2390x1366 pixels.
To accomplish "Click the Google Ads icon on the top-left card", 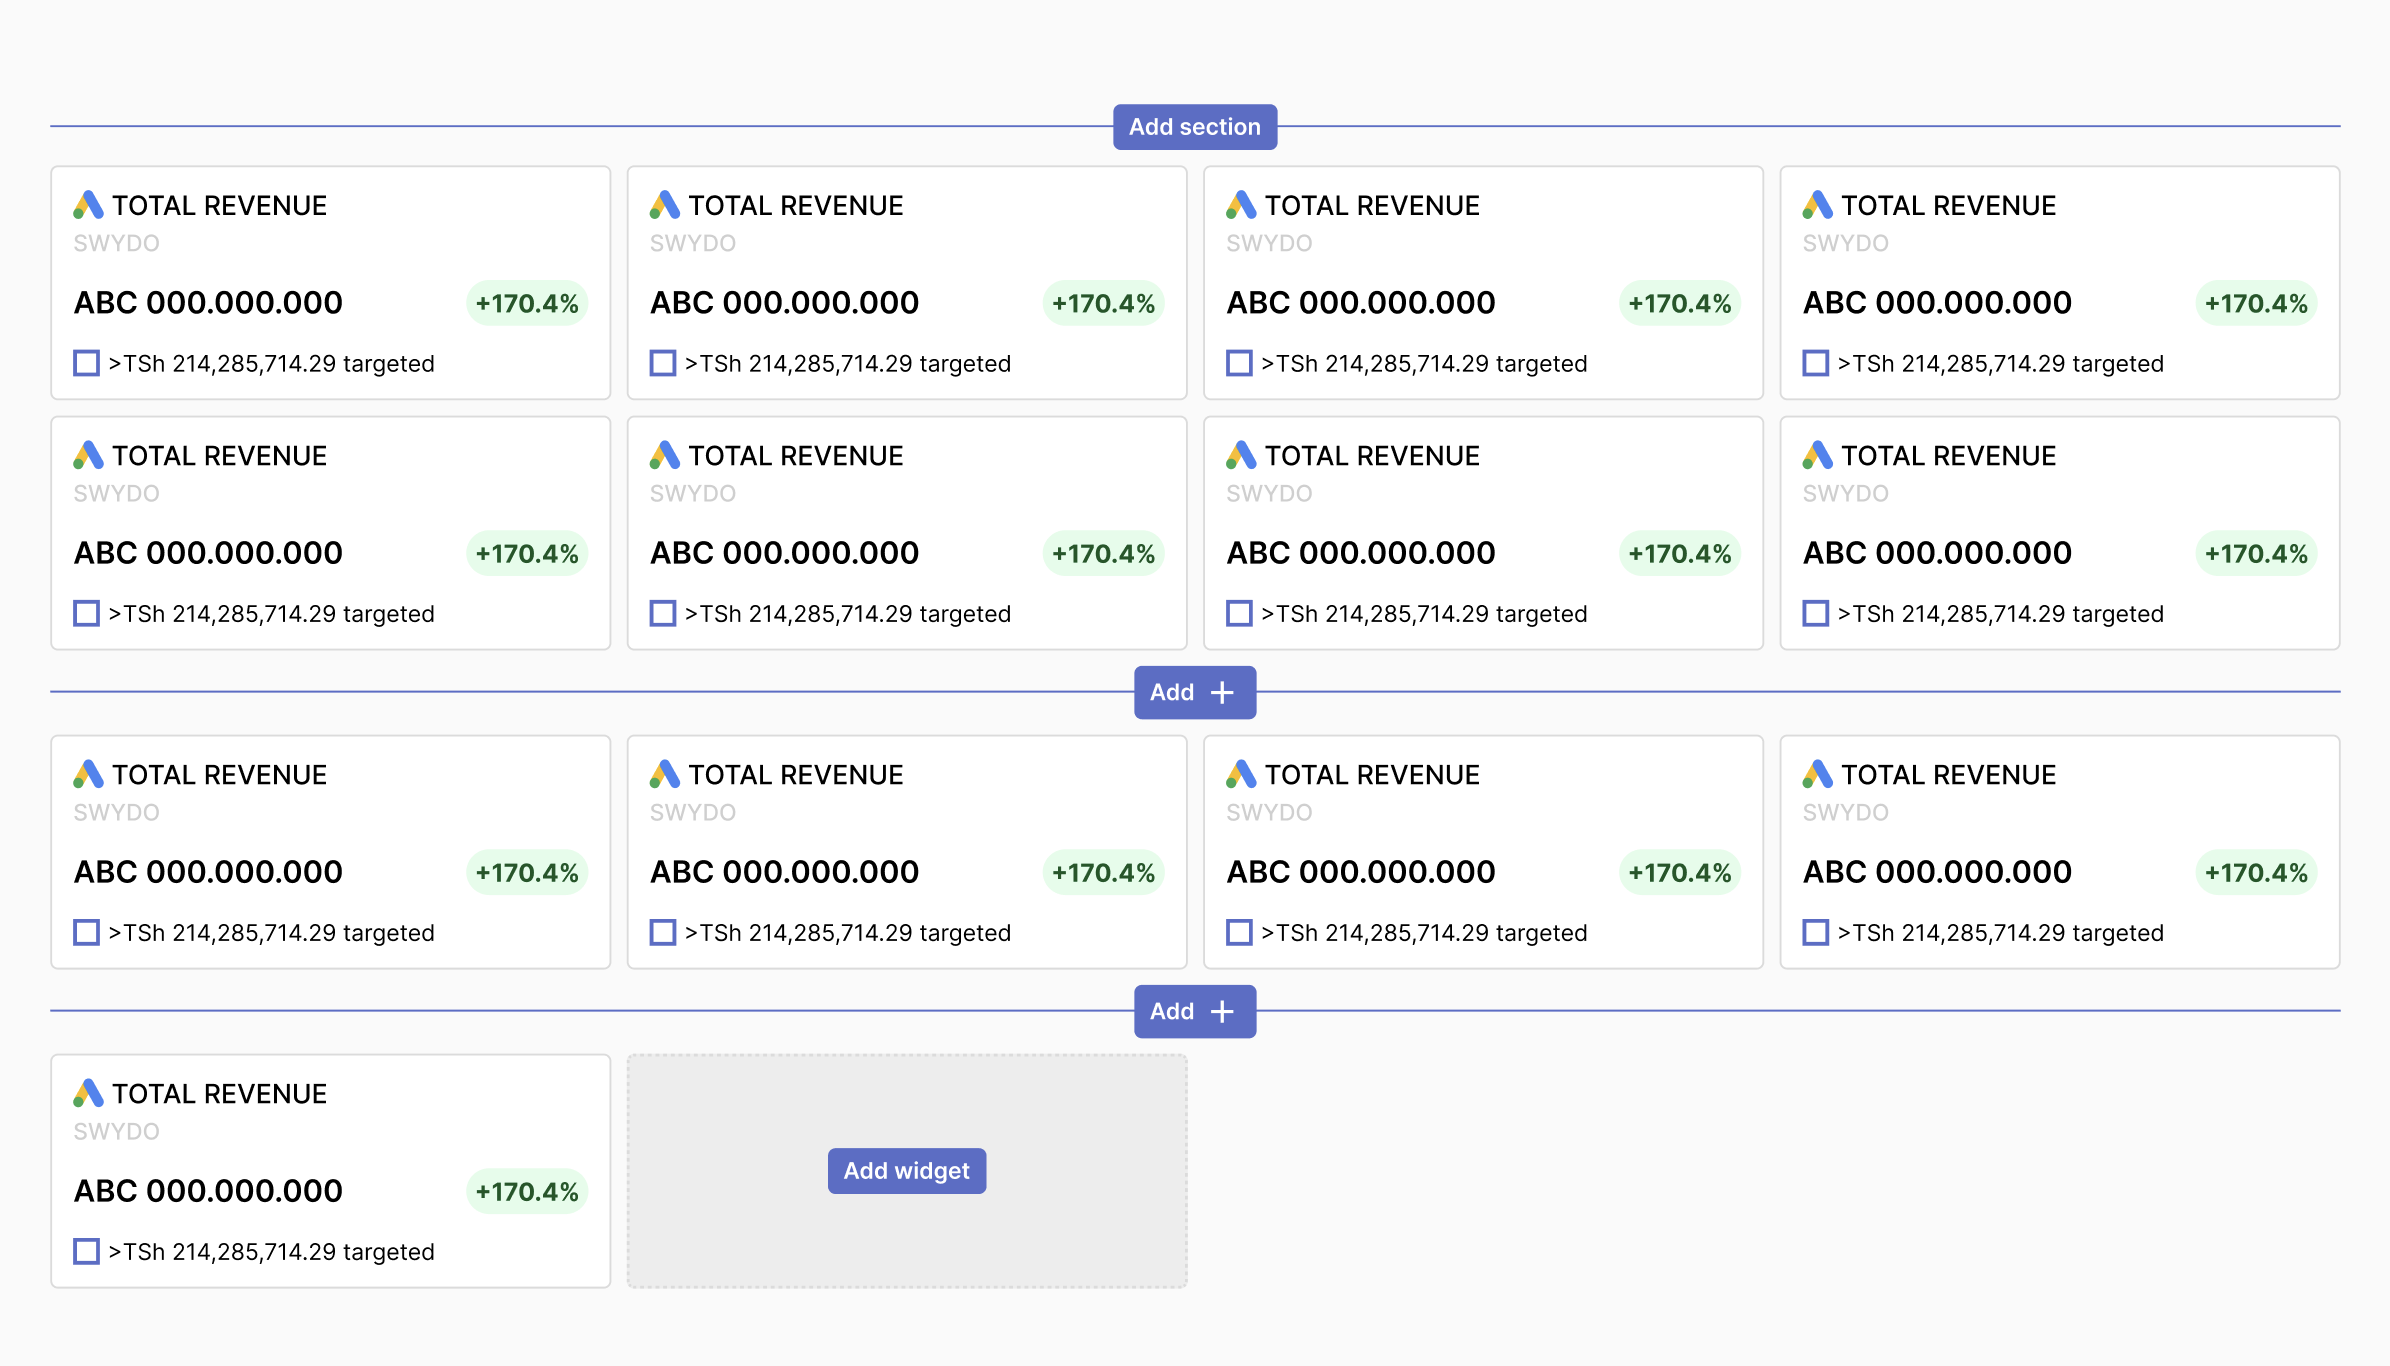I will (x=88, y=205).
